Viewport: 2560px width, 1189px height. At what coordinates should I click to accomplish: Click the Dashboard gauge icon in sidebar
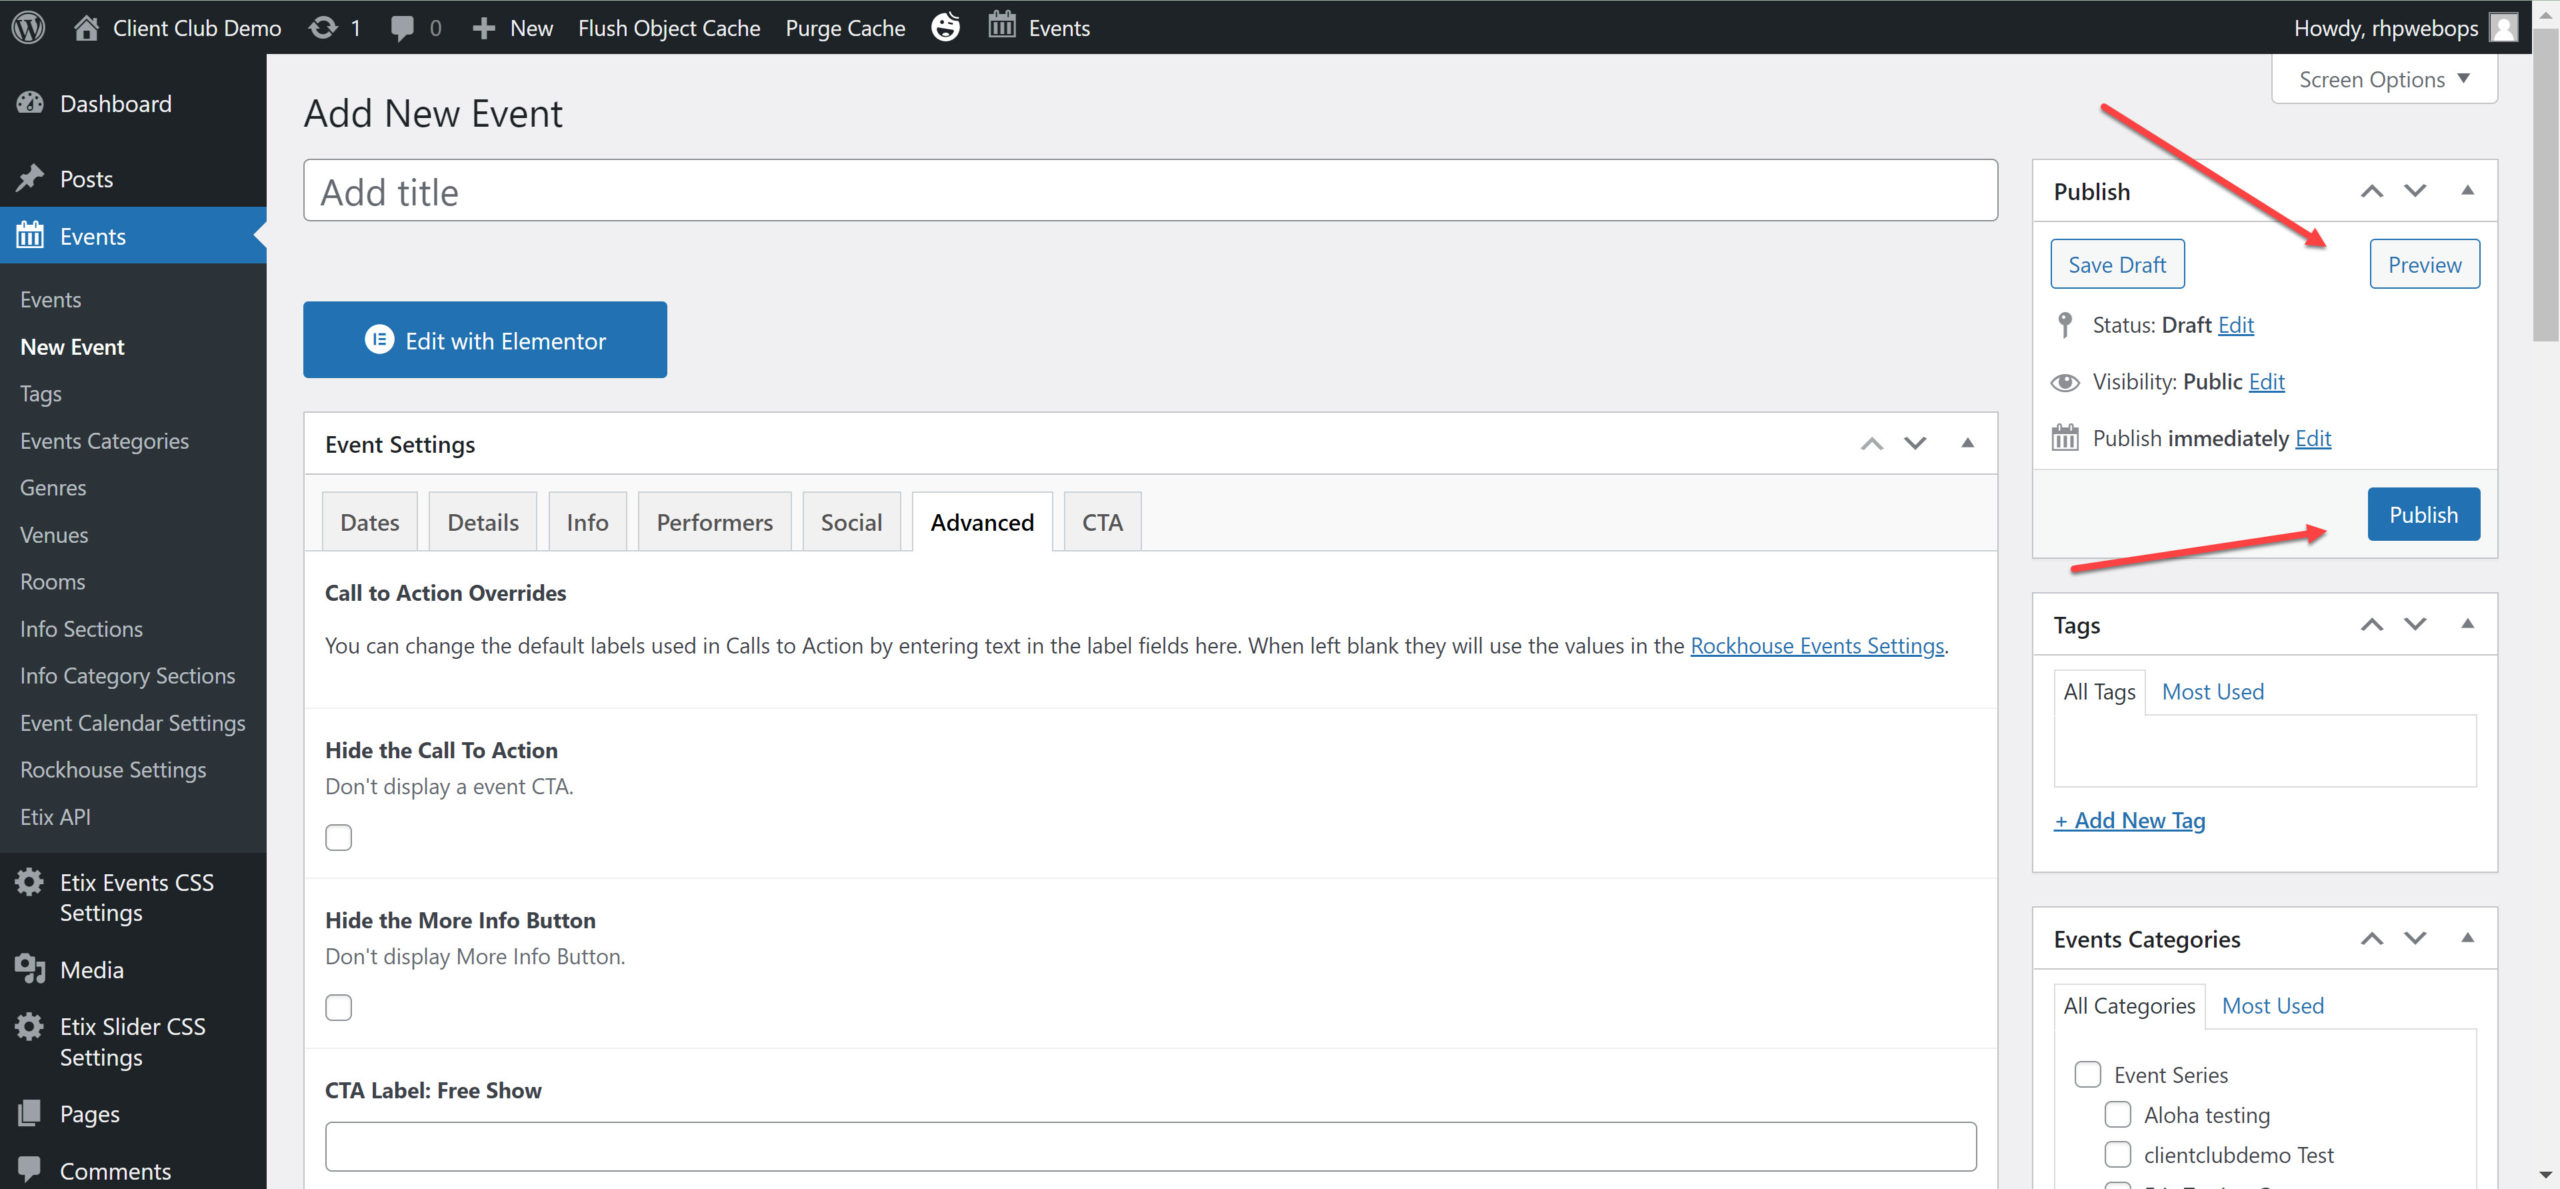click(x=30, y=103)
